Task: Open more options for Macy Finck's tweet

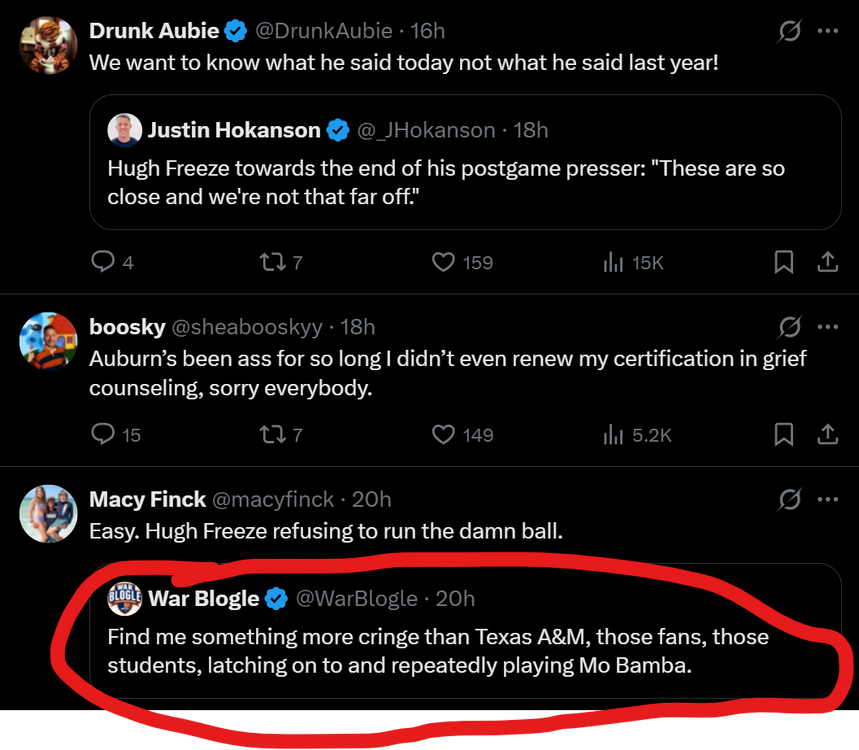Action: coord(827,498)
